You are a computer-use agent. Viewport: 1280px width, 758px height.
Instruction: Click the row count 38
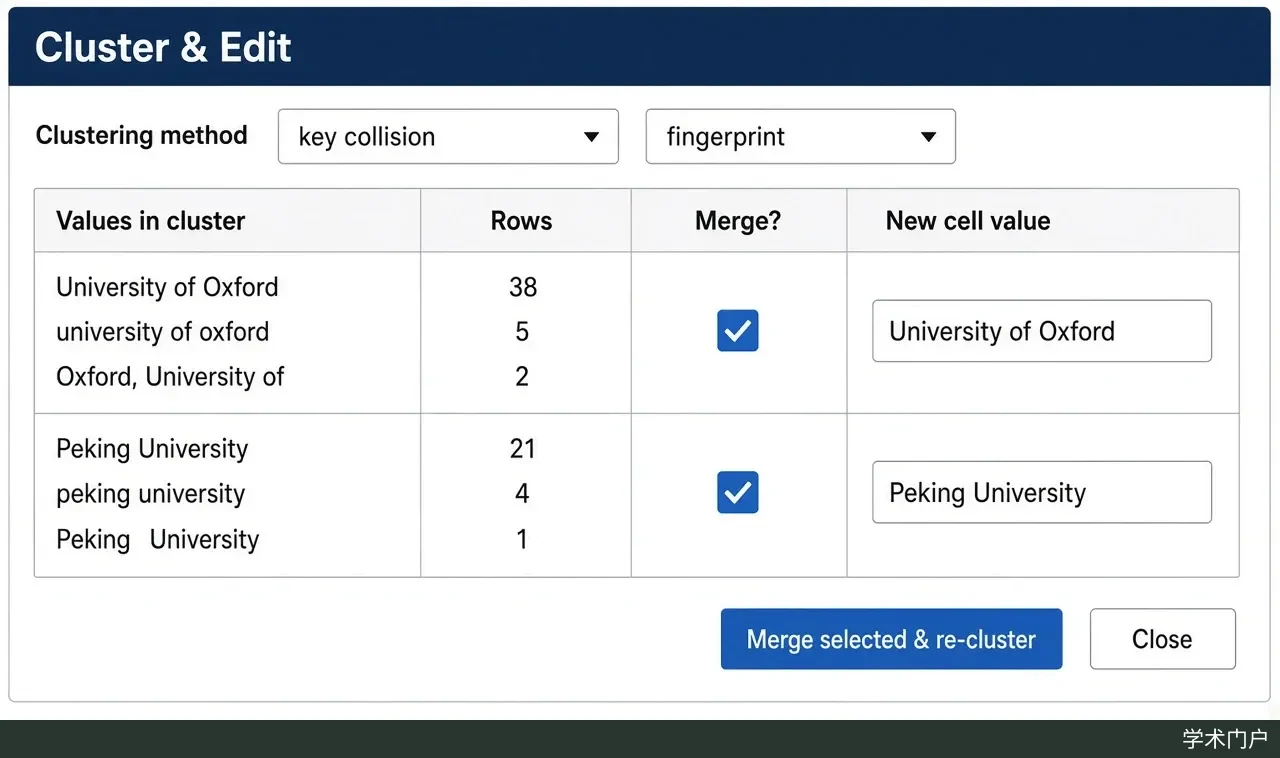tap(523, 287)
